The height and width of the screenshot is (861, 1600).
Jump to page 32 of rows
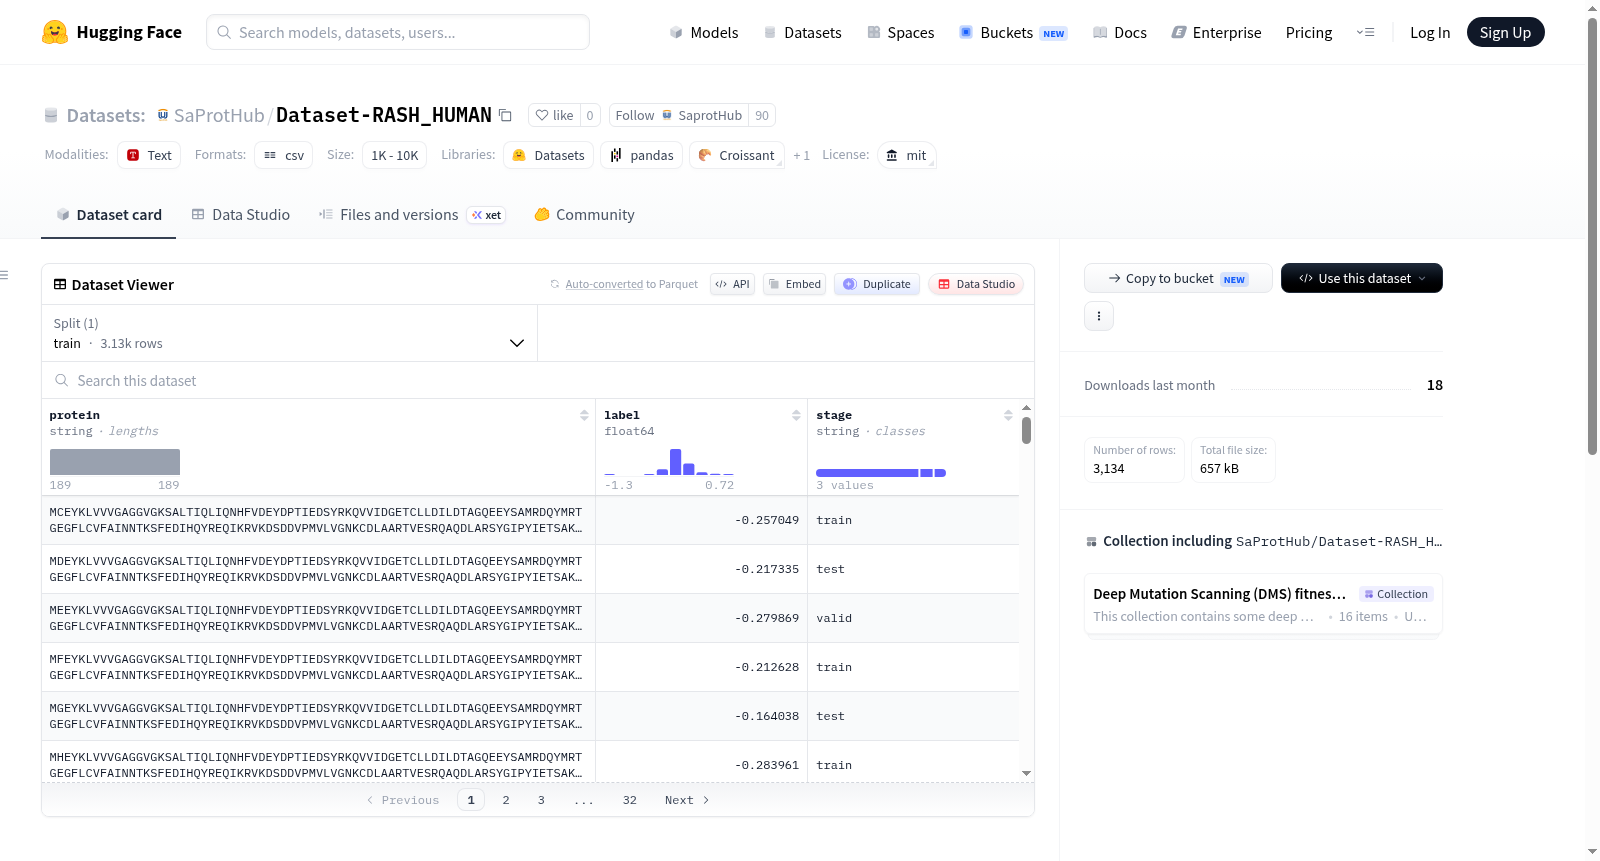tap(629, 800)
